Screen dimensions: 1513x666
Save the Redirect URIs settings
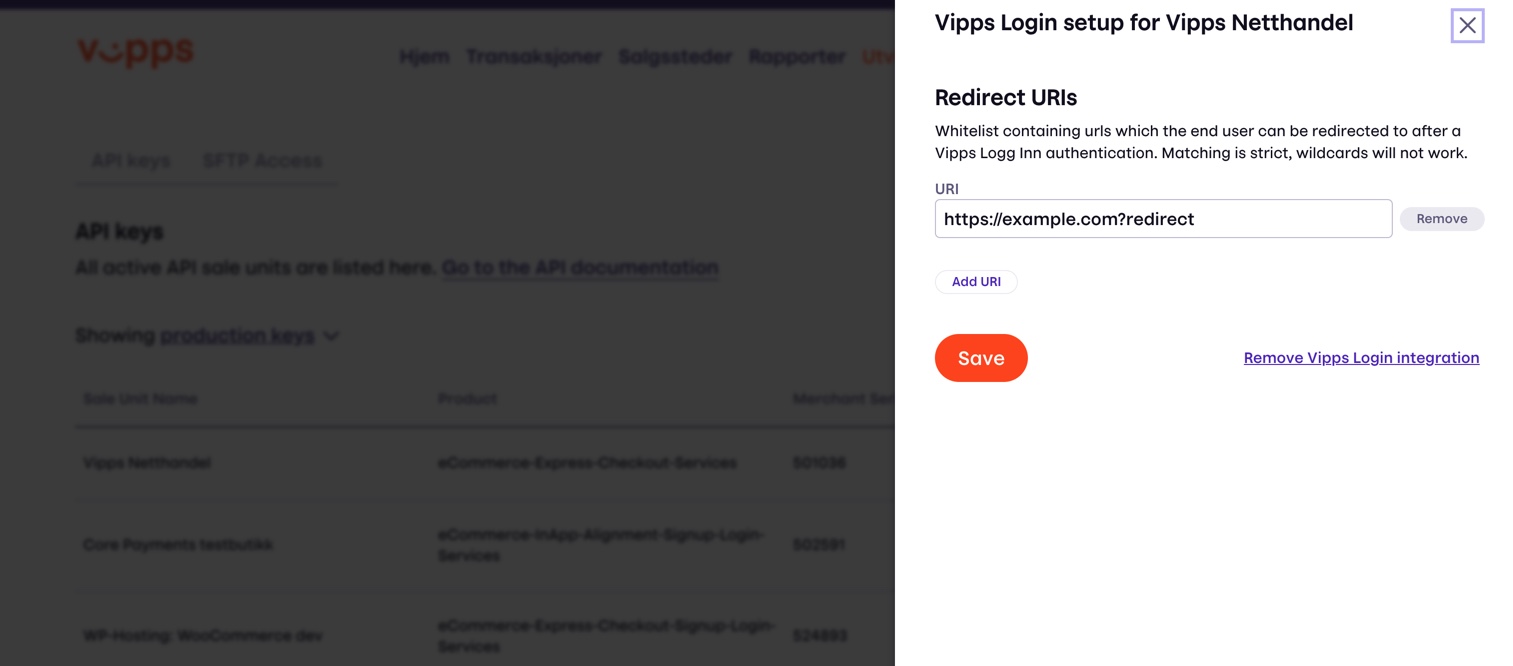[x=981, y=357]
